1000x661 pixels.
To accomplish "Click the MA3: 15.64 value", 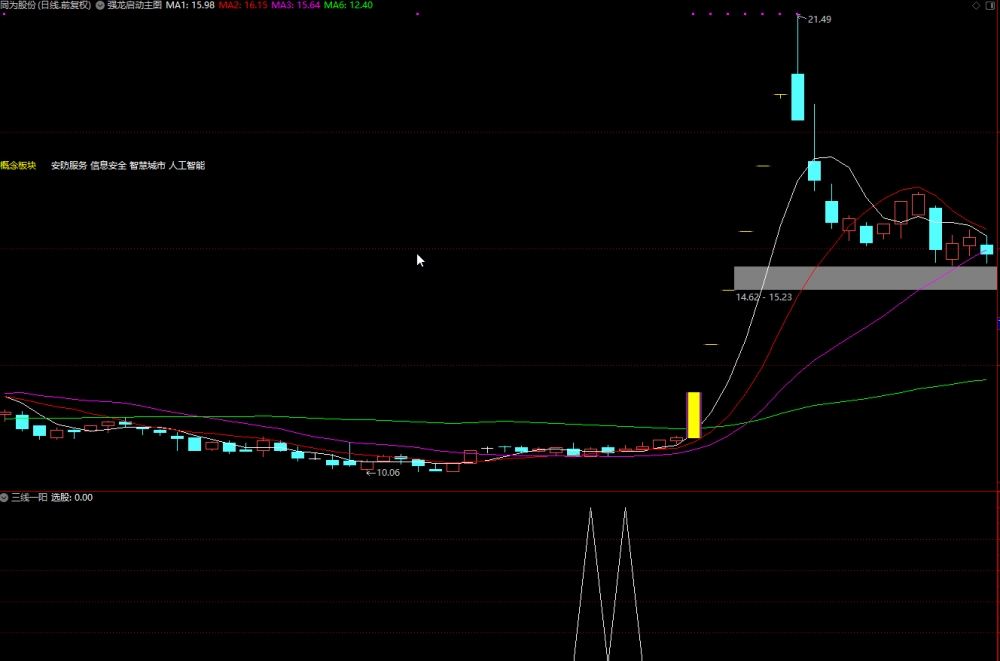I will point(296,5).
